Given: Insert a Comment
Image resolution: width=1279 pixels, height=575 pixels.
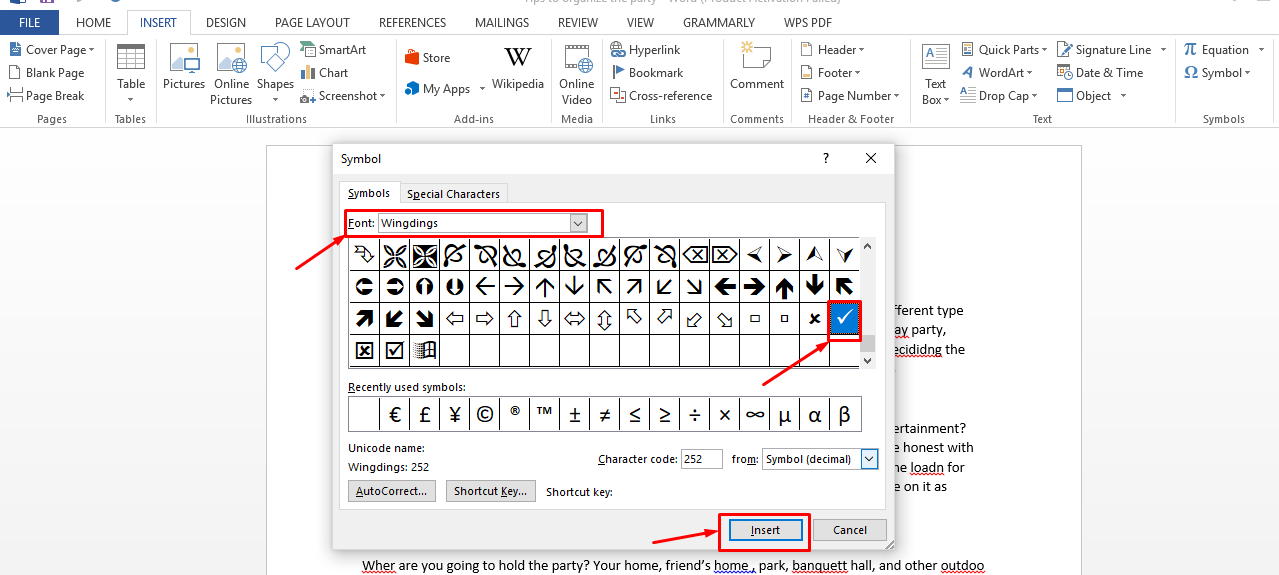Looking at the screenshot, I should click(757, 68).
